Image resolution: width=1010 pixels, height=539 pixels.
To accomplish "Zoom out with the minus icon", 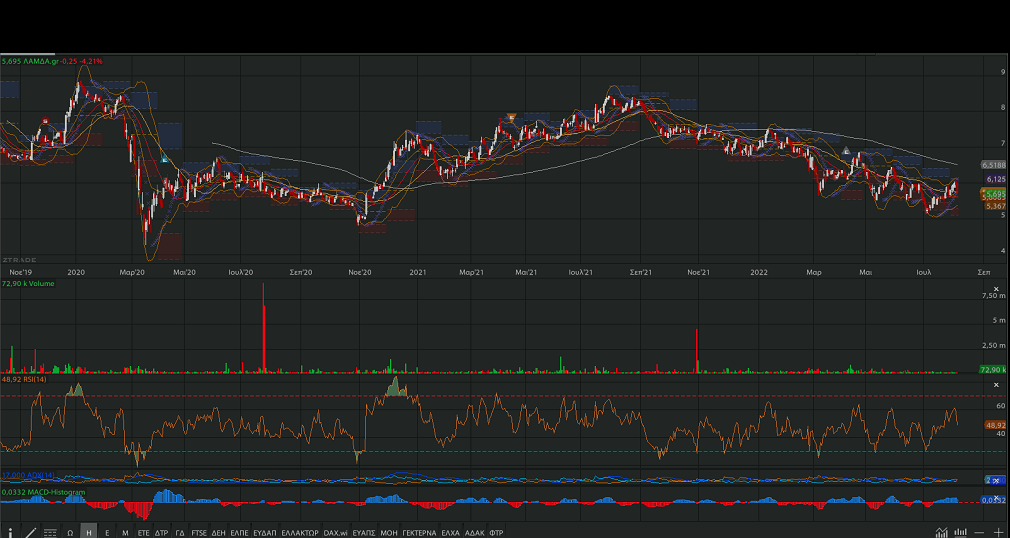I will click(x=980, y=533).
